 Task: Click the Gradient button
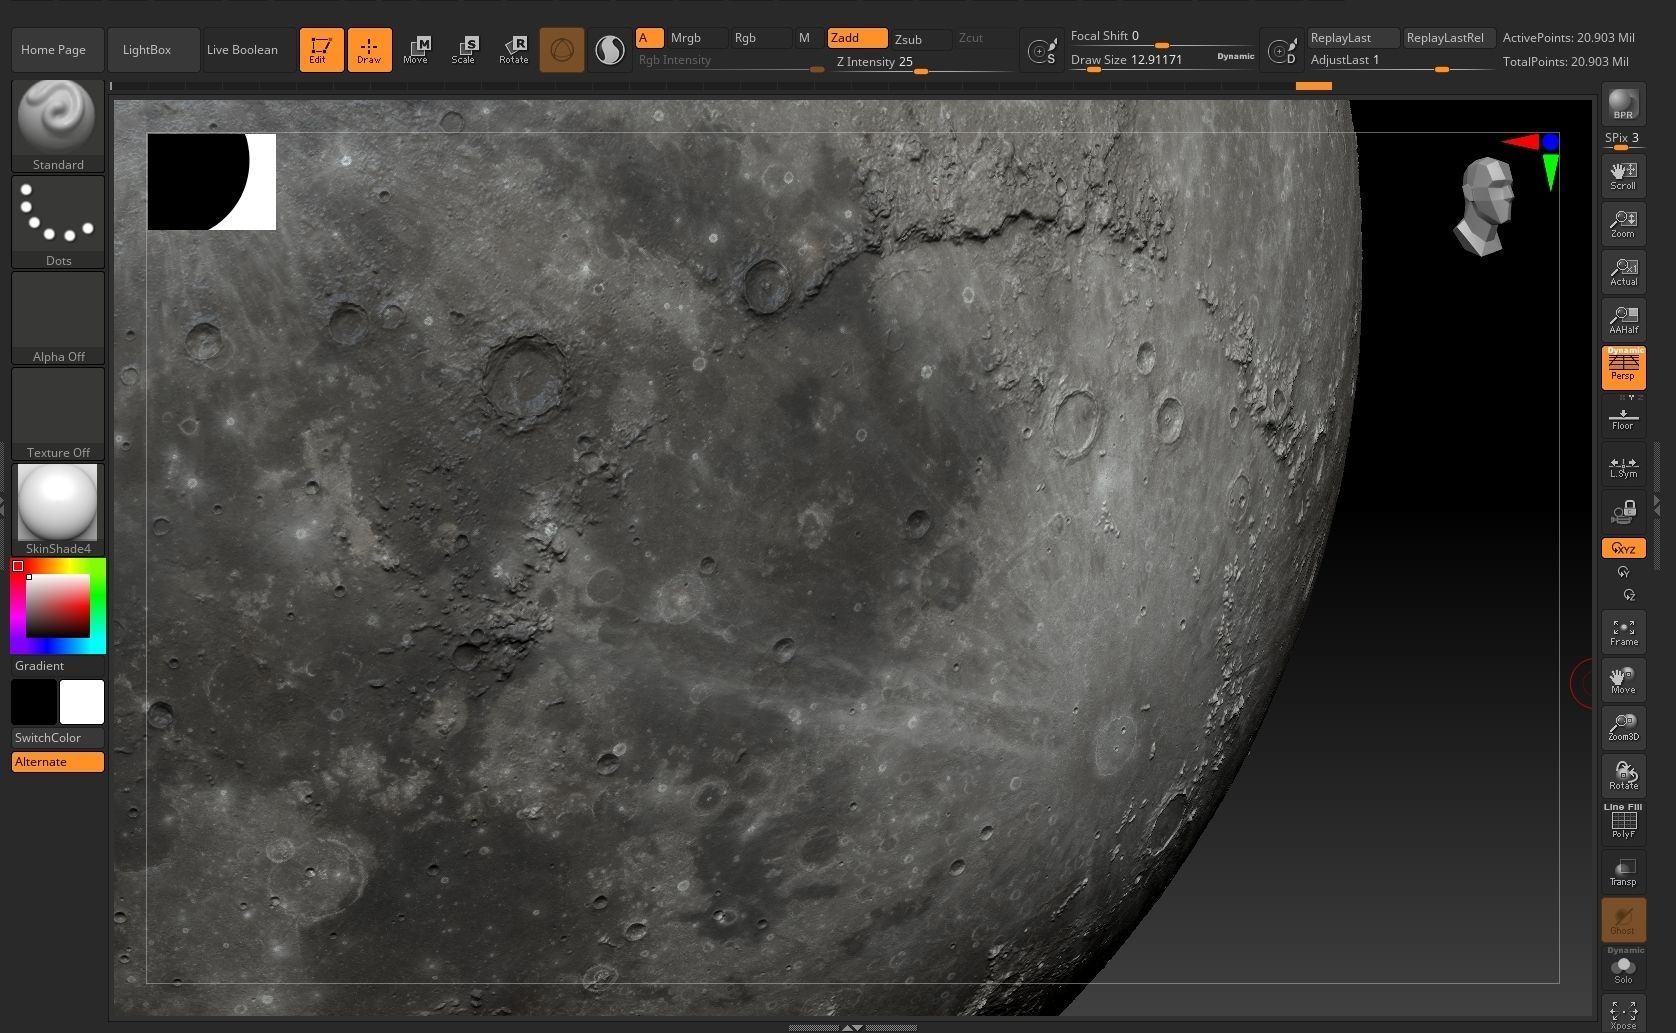pos(58,666)
